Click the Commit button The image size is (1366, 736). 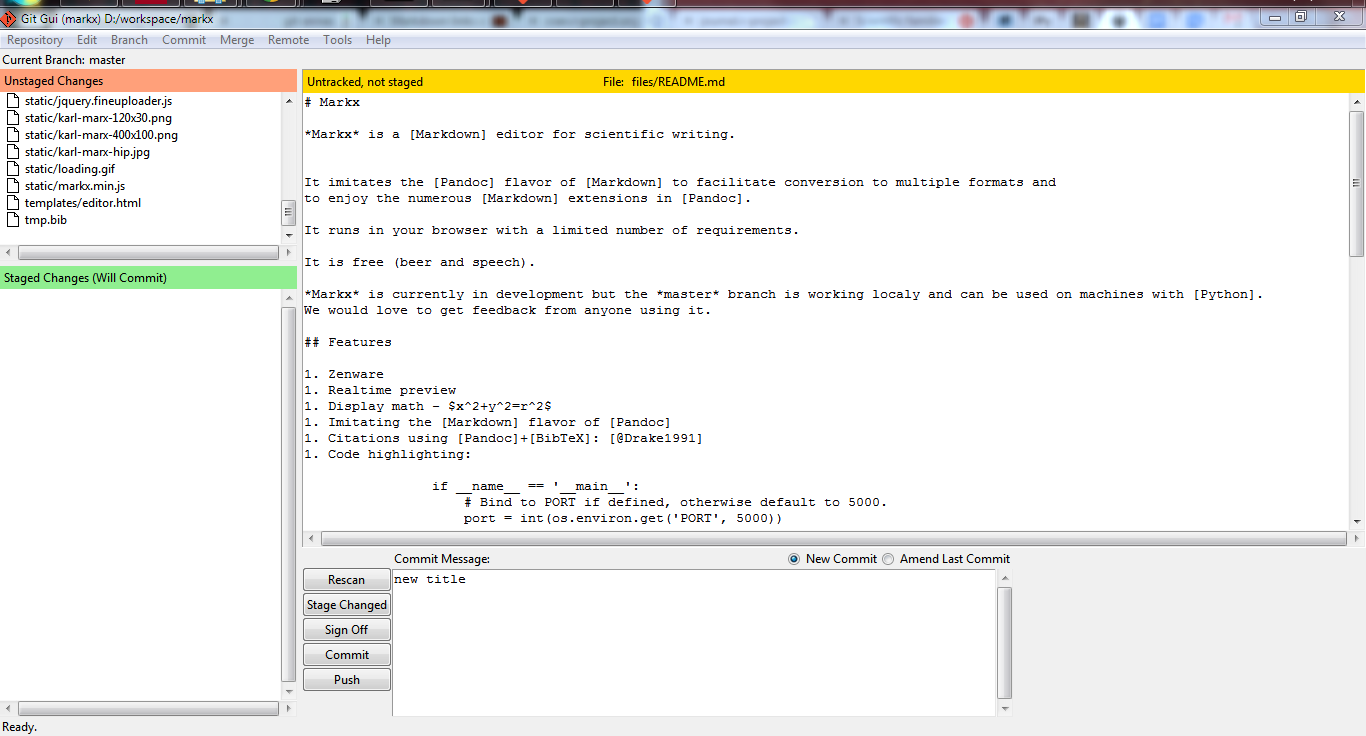point(347,655)
